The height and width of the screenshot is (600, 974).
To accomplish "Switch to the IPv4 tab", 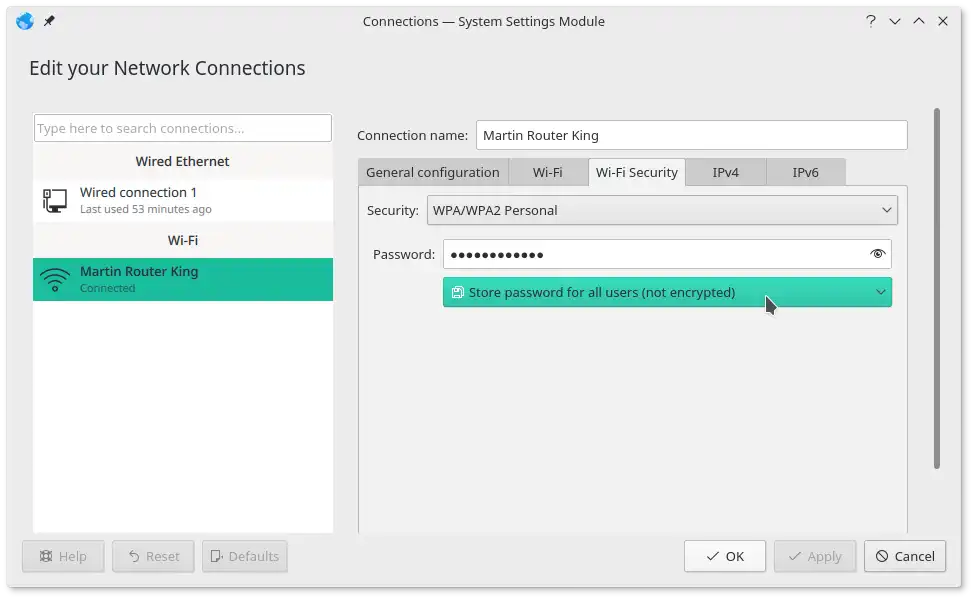I will (x=726, y=172).
